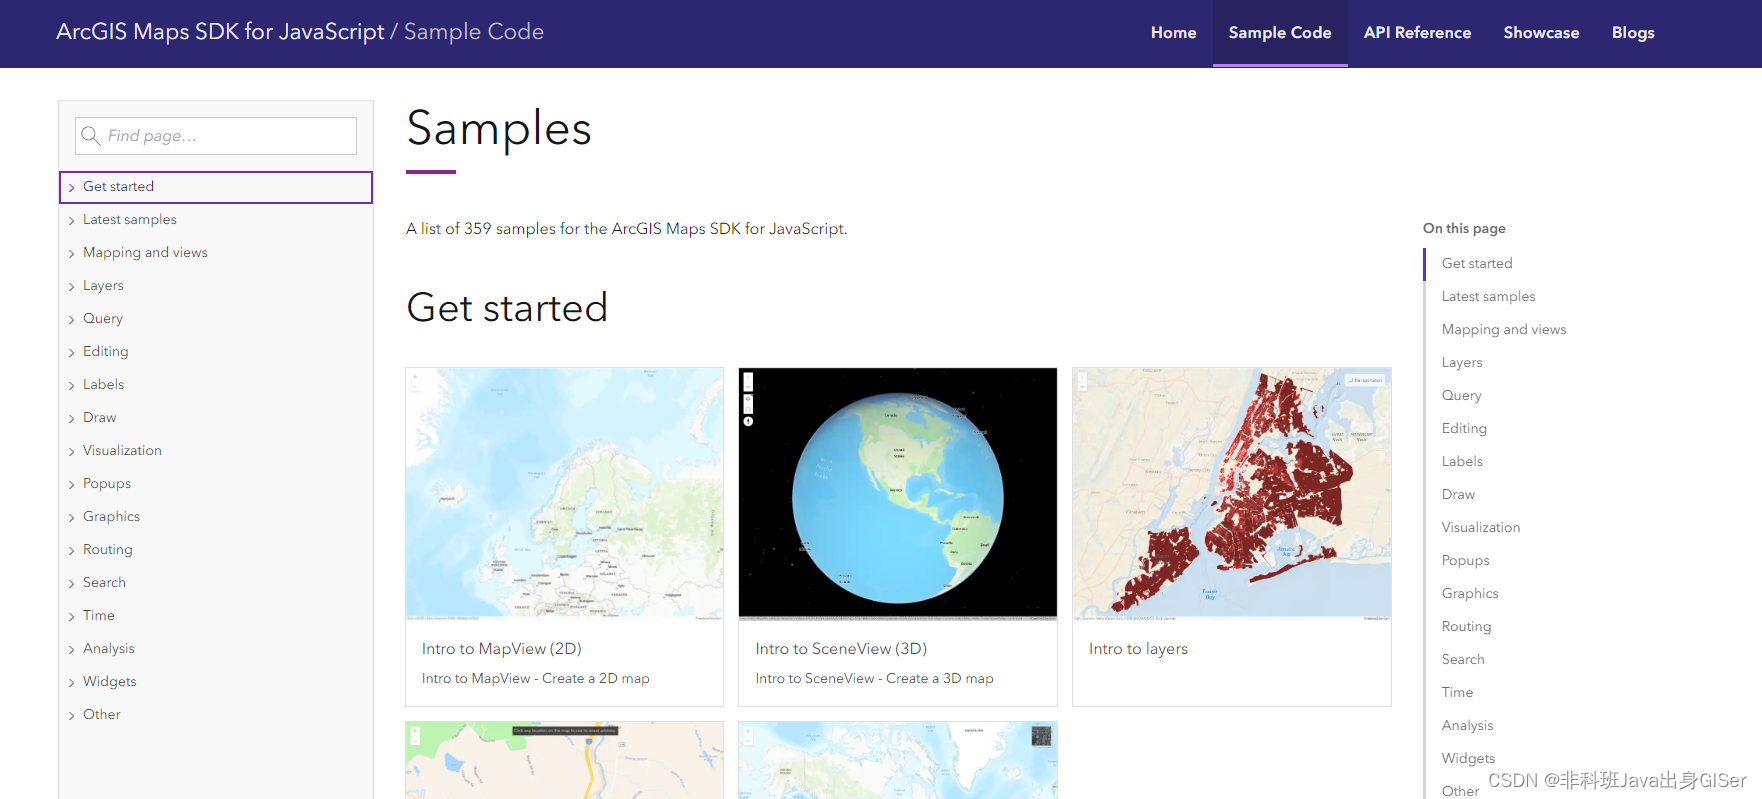
Task: Jump to Analysis in On this page
Action: point(1468,725)
